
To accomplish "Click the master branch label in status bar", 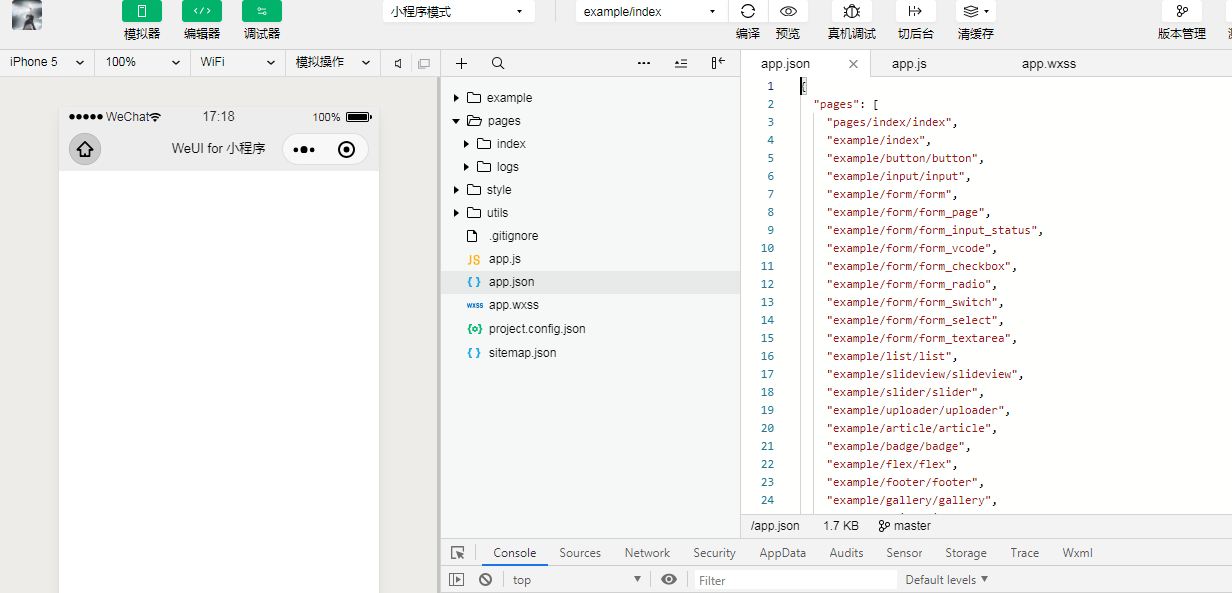I will 911,525.
